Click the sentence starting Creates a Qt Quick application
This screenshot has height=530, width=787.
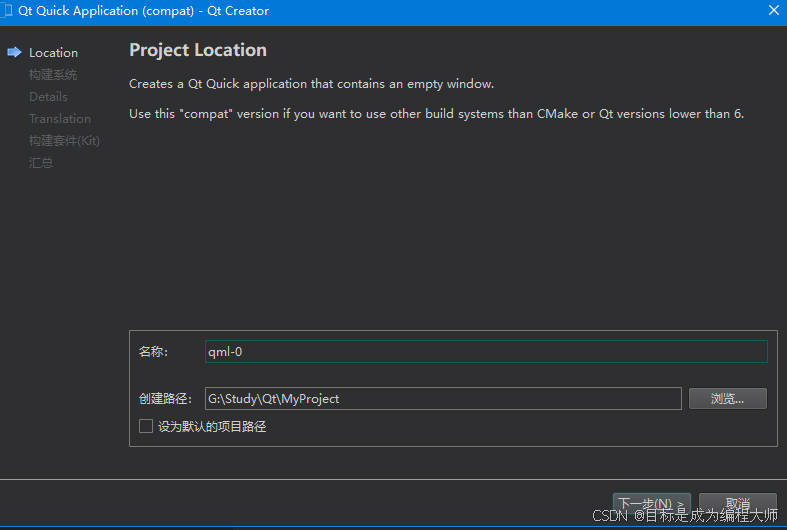(x=311, y=84)
